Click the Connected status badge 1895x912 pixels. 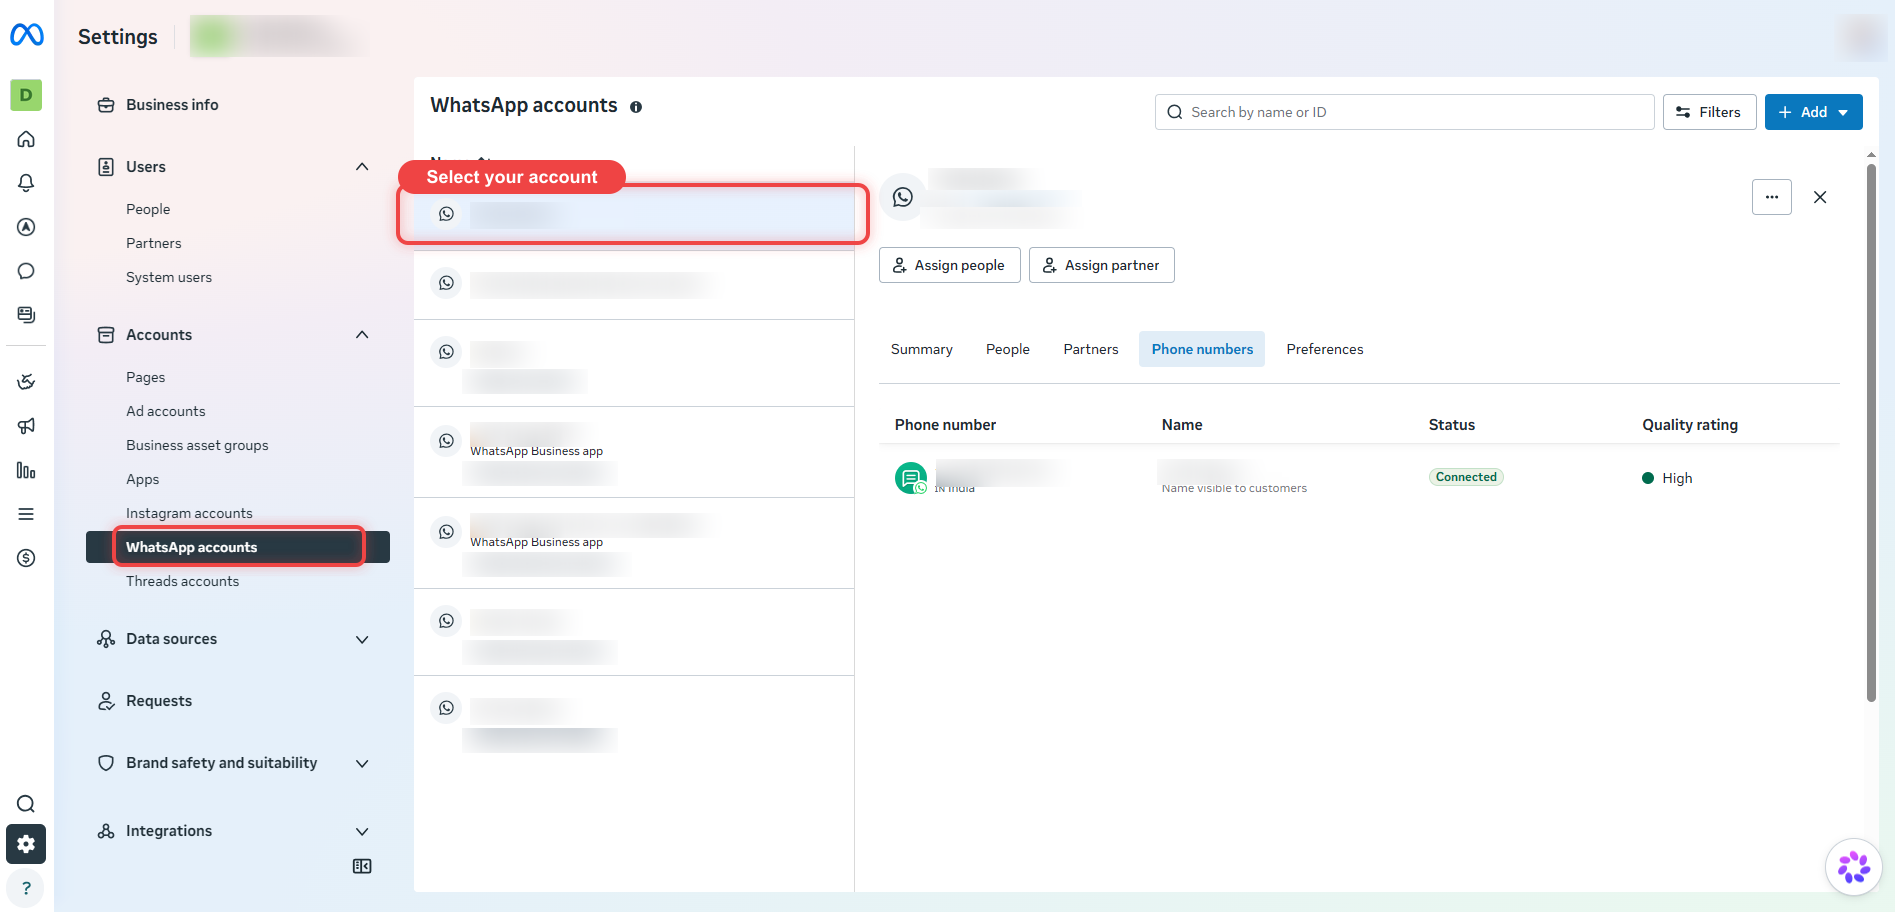[1466, 477]
